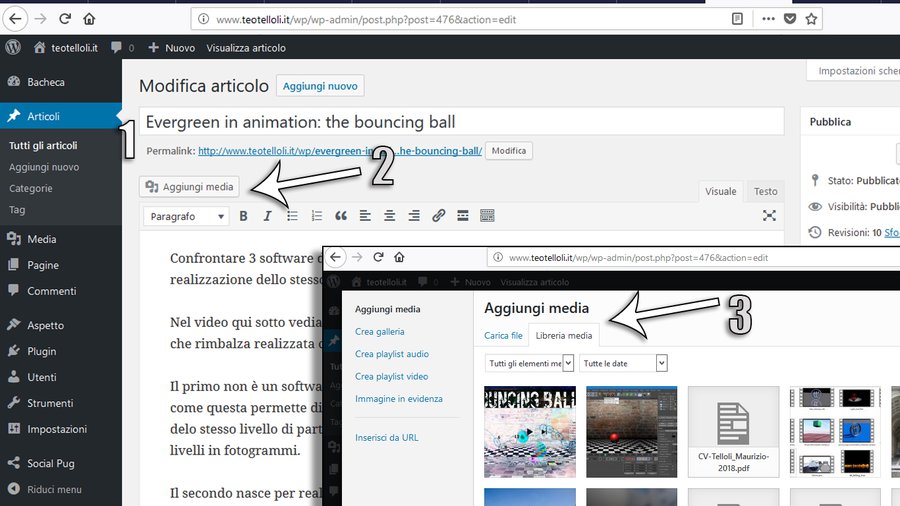Bookmark this page with the star icon
The image size is (900, 506).
pyautogui.click(x=812, y=19)
